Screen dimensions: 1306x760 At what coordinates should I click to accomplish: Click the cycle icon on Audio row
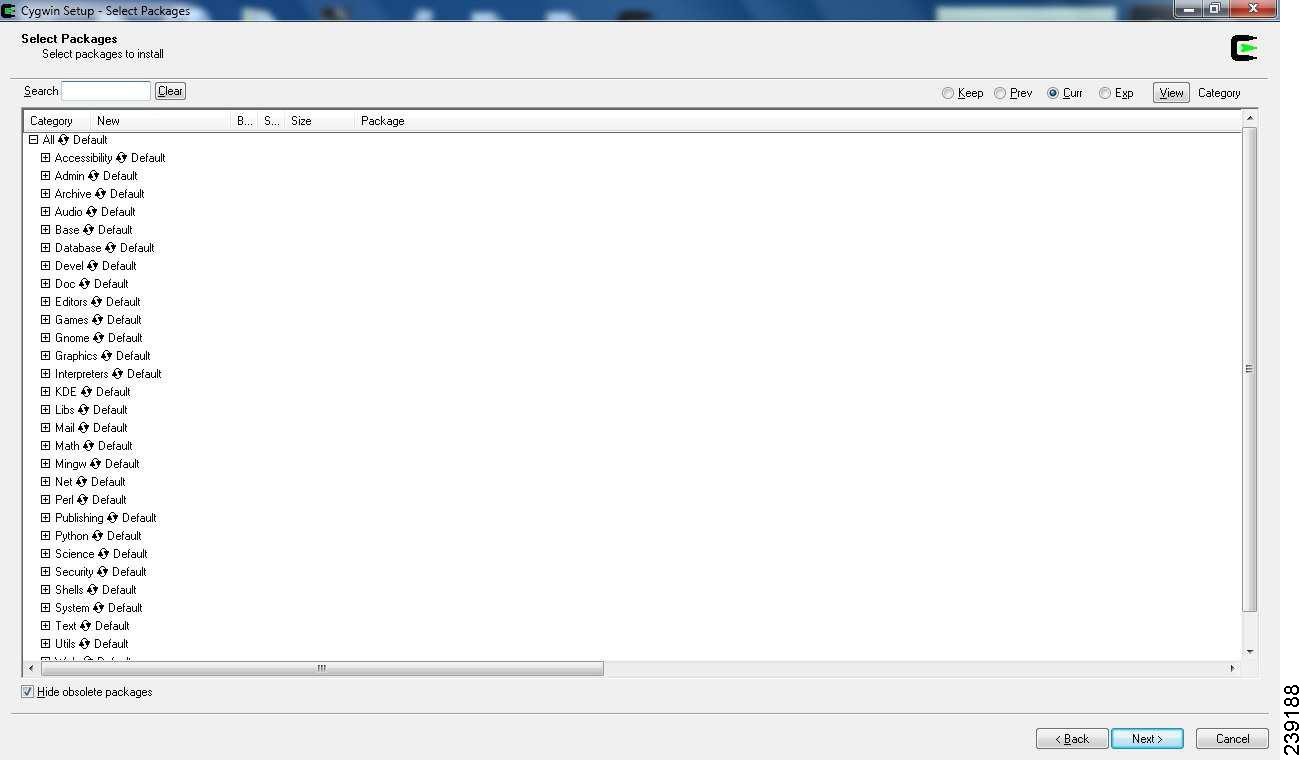(x=92, y=212)
